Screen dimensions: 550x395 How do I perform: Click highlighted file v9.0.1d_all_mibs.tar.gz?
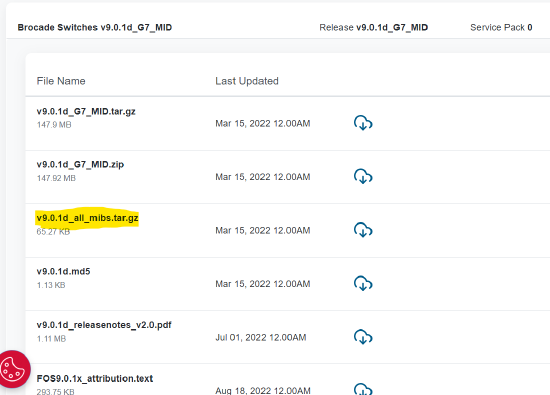(87, 218)
